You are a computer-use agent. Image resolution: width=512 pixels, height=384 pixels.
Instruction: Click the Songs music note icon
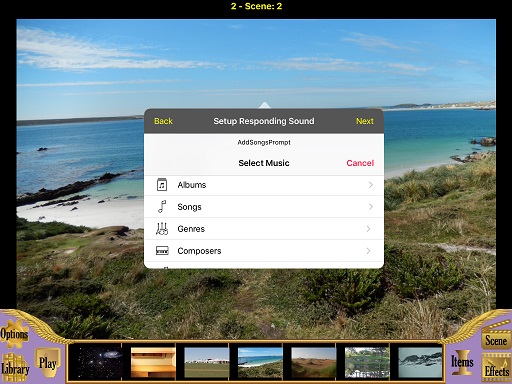click(x=162, y=207)
